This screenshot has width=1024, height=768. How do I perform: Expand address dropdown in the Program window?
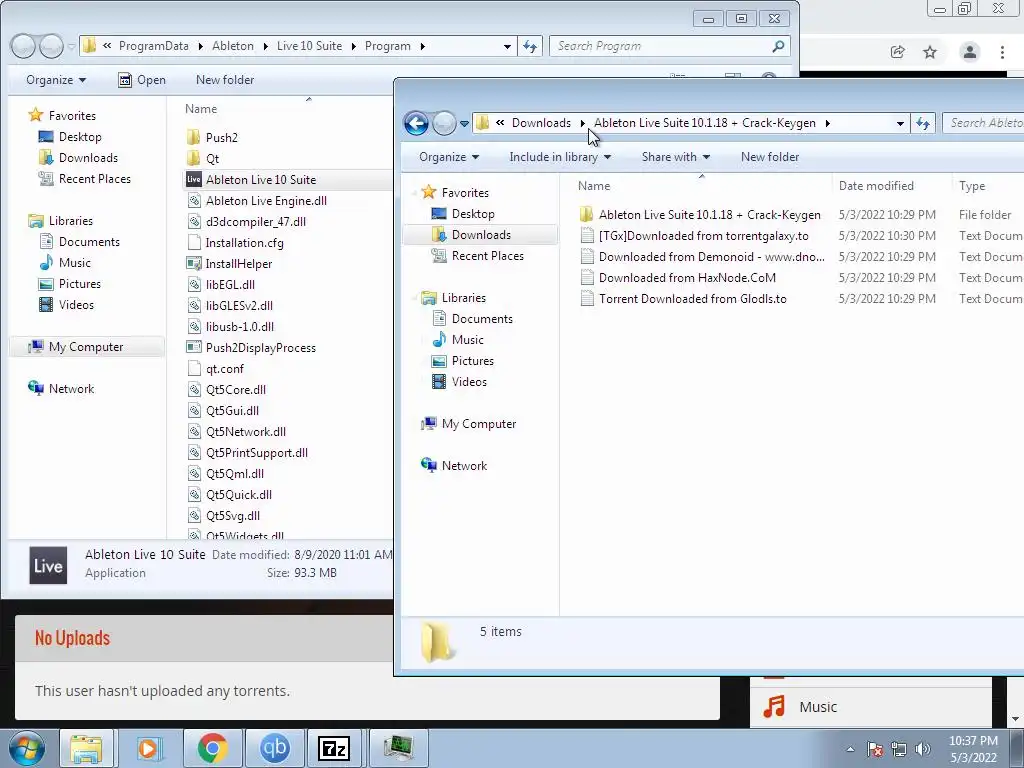(x=507, y=46)
